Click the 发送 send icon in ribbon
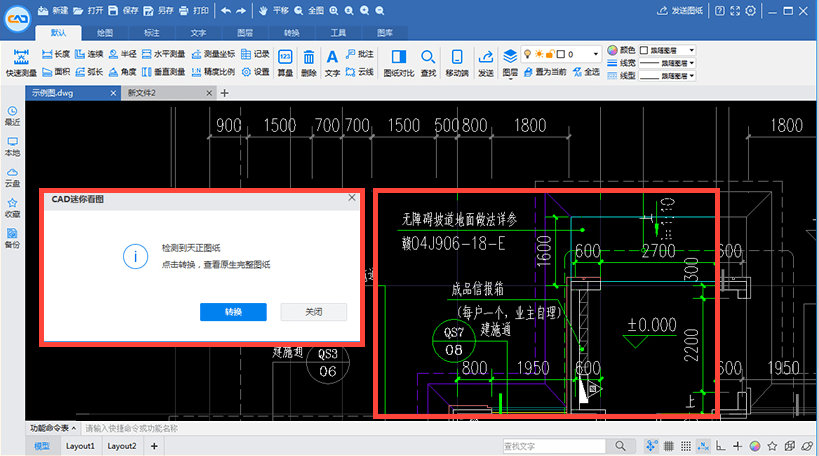 486,63
